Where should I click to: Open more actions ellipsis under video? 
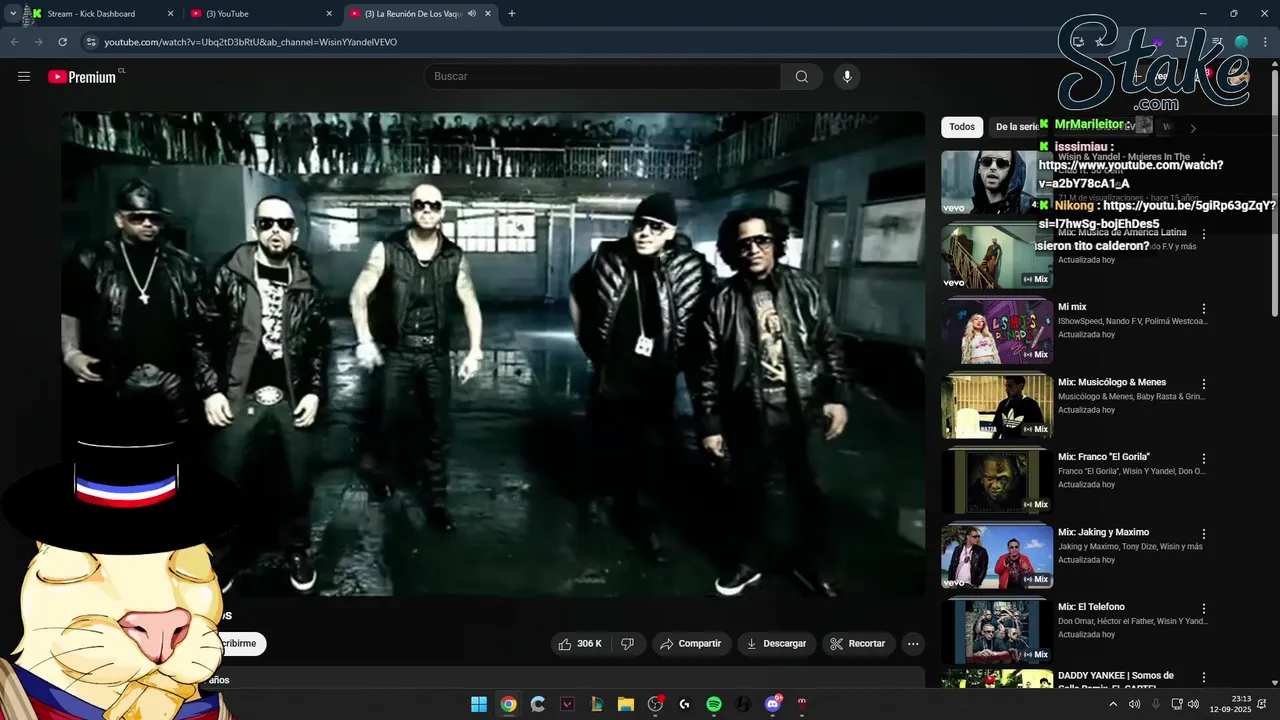pyautogui.click(x=913, y=644)
